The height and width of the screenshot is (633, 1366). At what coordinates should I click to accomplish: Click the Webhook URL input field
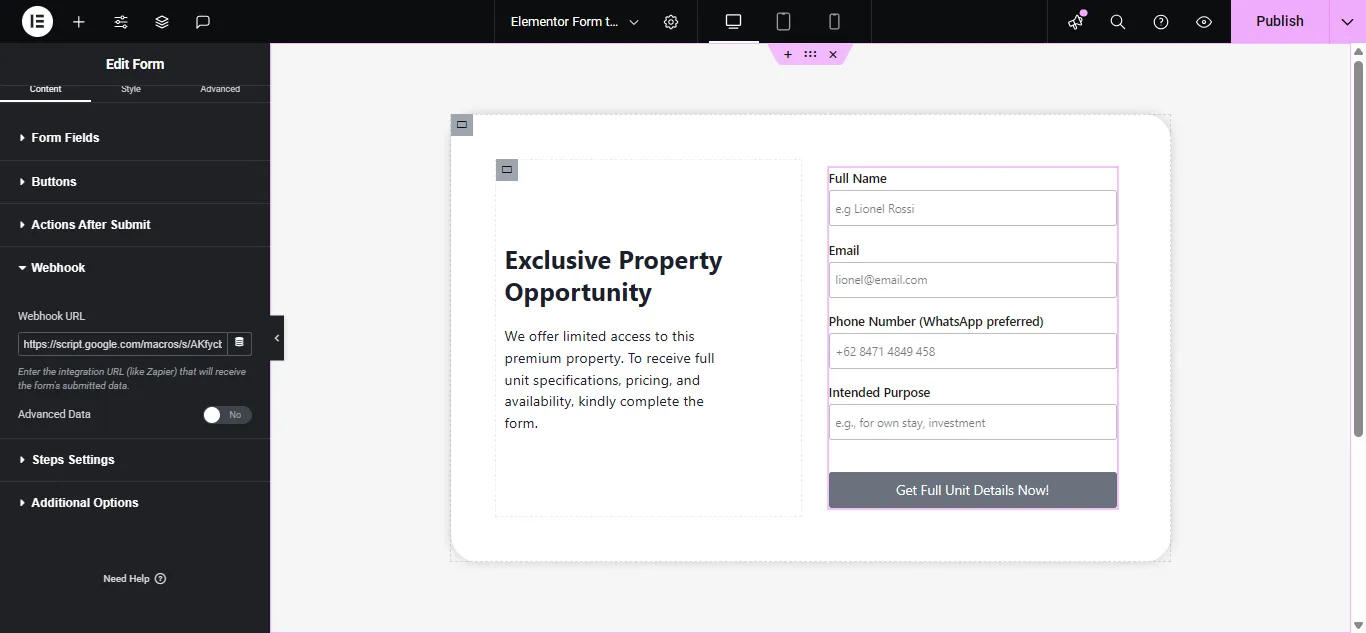[x=122, y=344]
